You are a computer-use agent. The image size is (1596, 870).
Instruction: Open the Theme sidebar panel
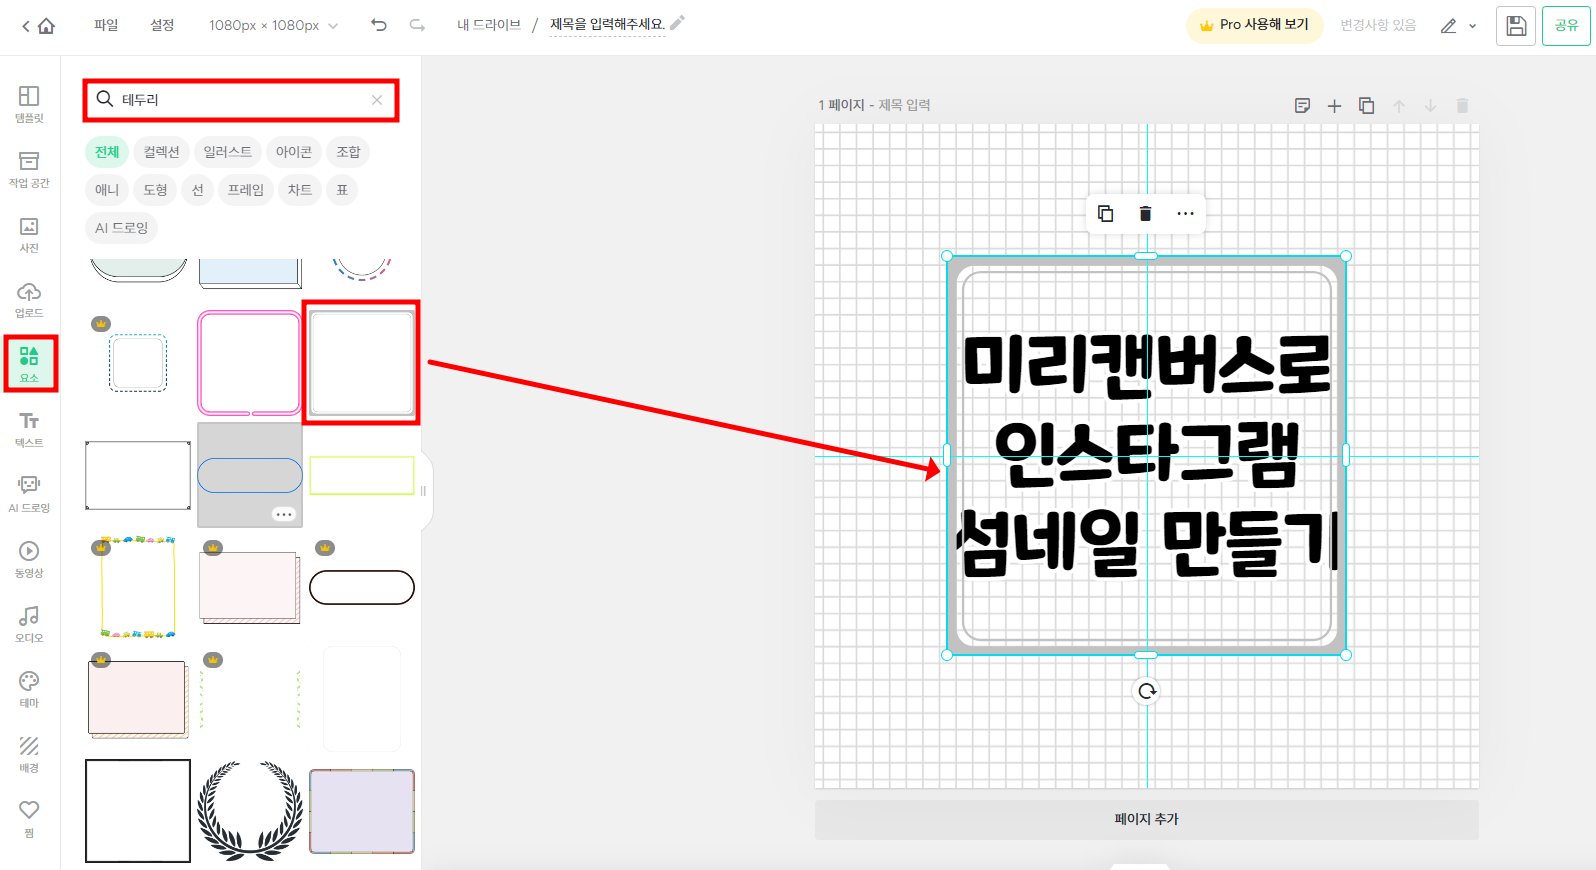[x=29, y=689]
